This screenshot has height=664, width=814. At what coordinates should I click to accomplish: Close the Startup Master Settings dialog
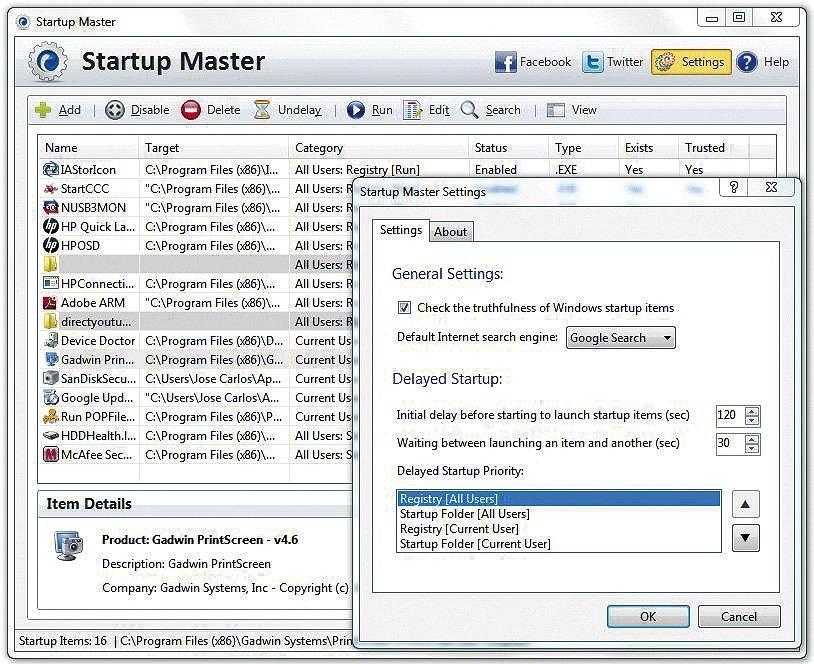tap(771, 187)
